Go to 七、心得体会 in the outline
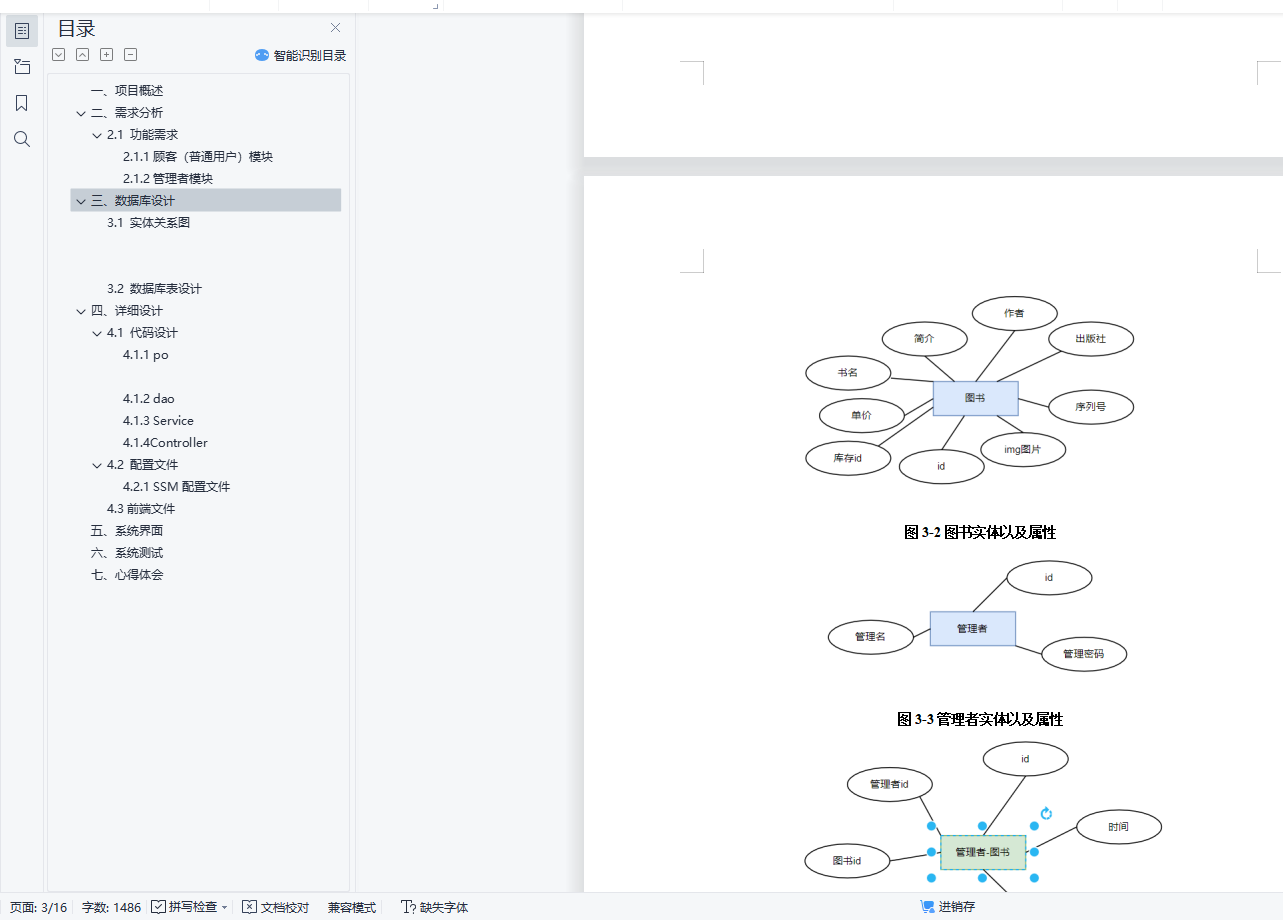This screenshot has width=1283, height=920. pyautogui.click(x=127, y=575)
